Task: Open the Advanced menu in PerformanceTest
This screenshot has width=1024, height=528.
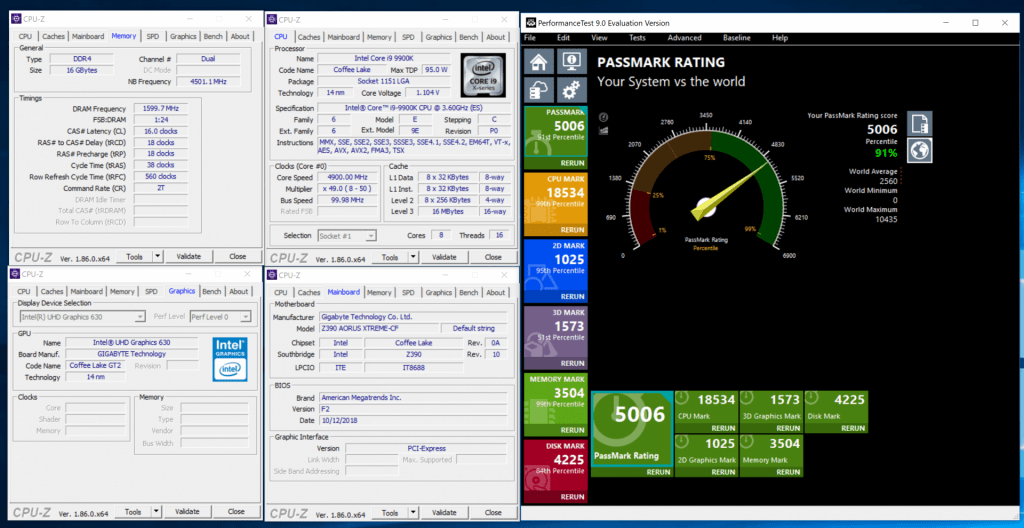Action: 684,38
